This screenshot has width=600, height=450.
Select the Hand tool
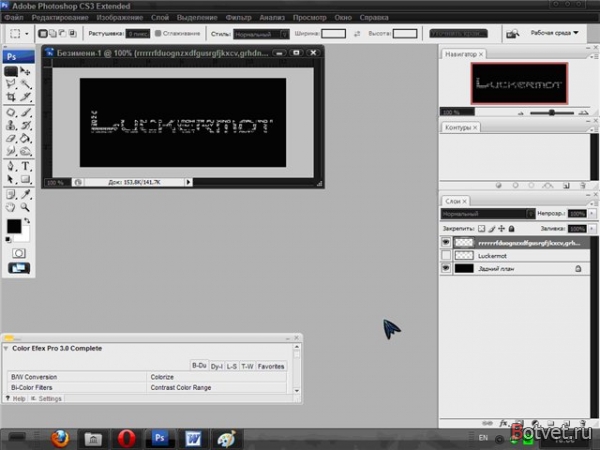11,207
